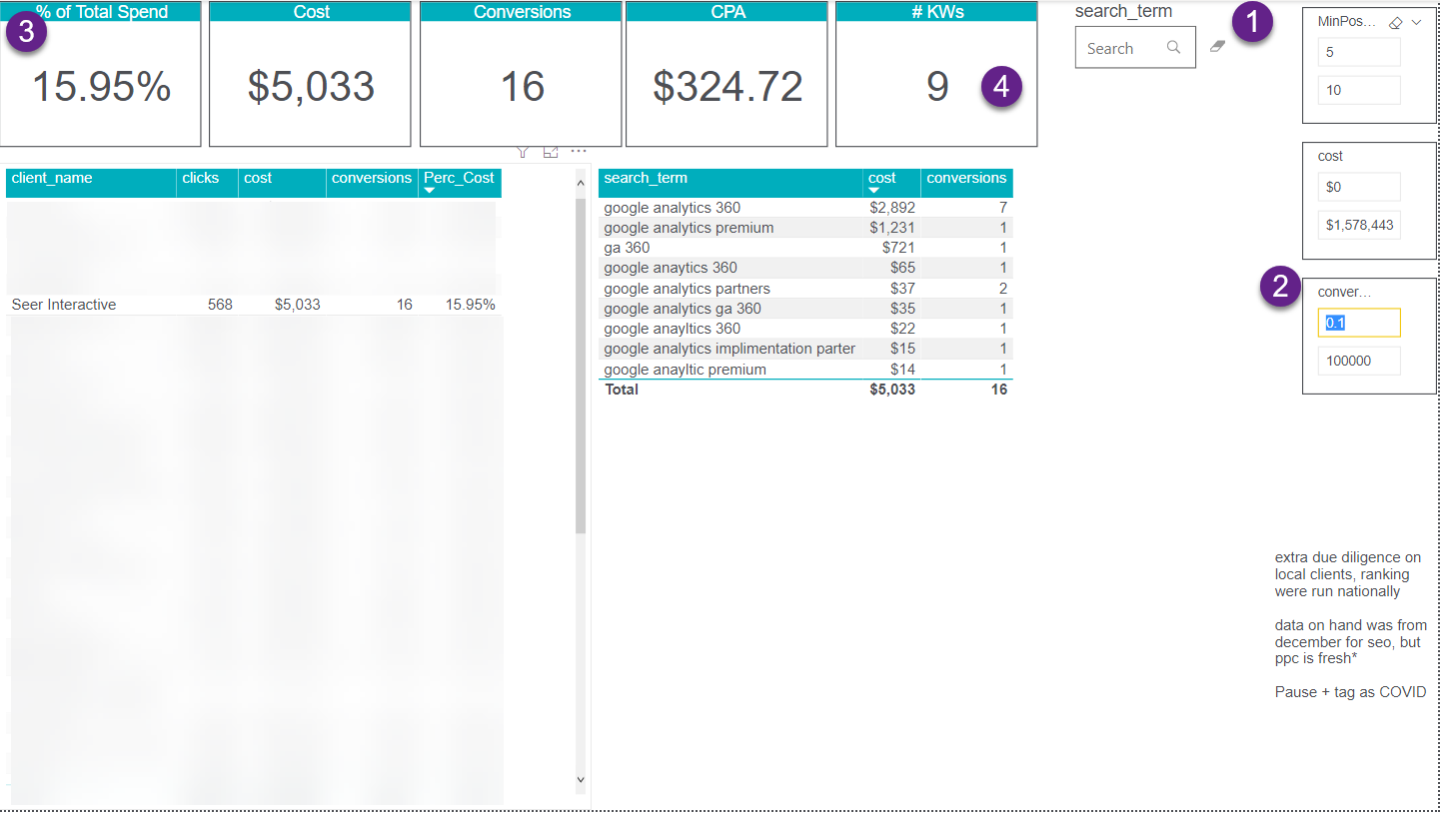The height and width of the screenshot is (814, 1440).
Task: Click the MinPos lower bound field showing 5
Action: coord(1358,52)
